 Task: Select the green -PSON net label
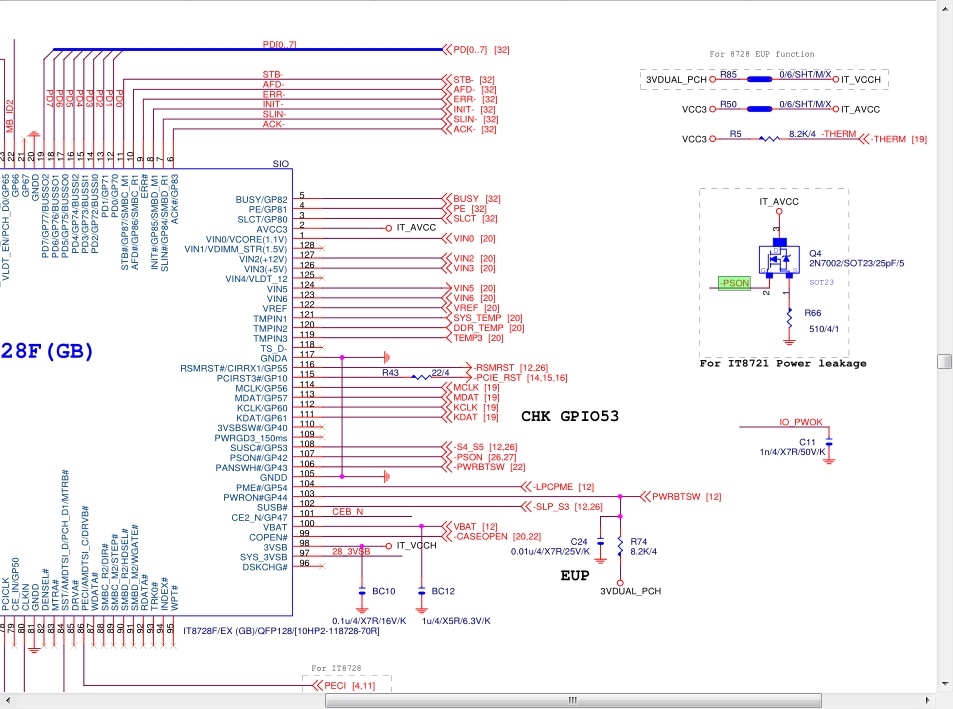pyautogui.click(x=734, y=283)
